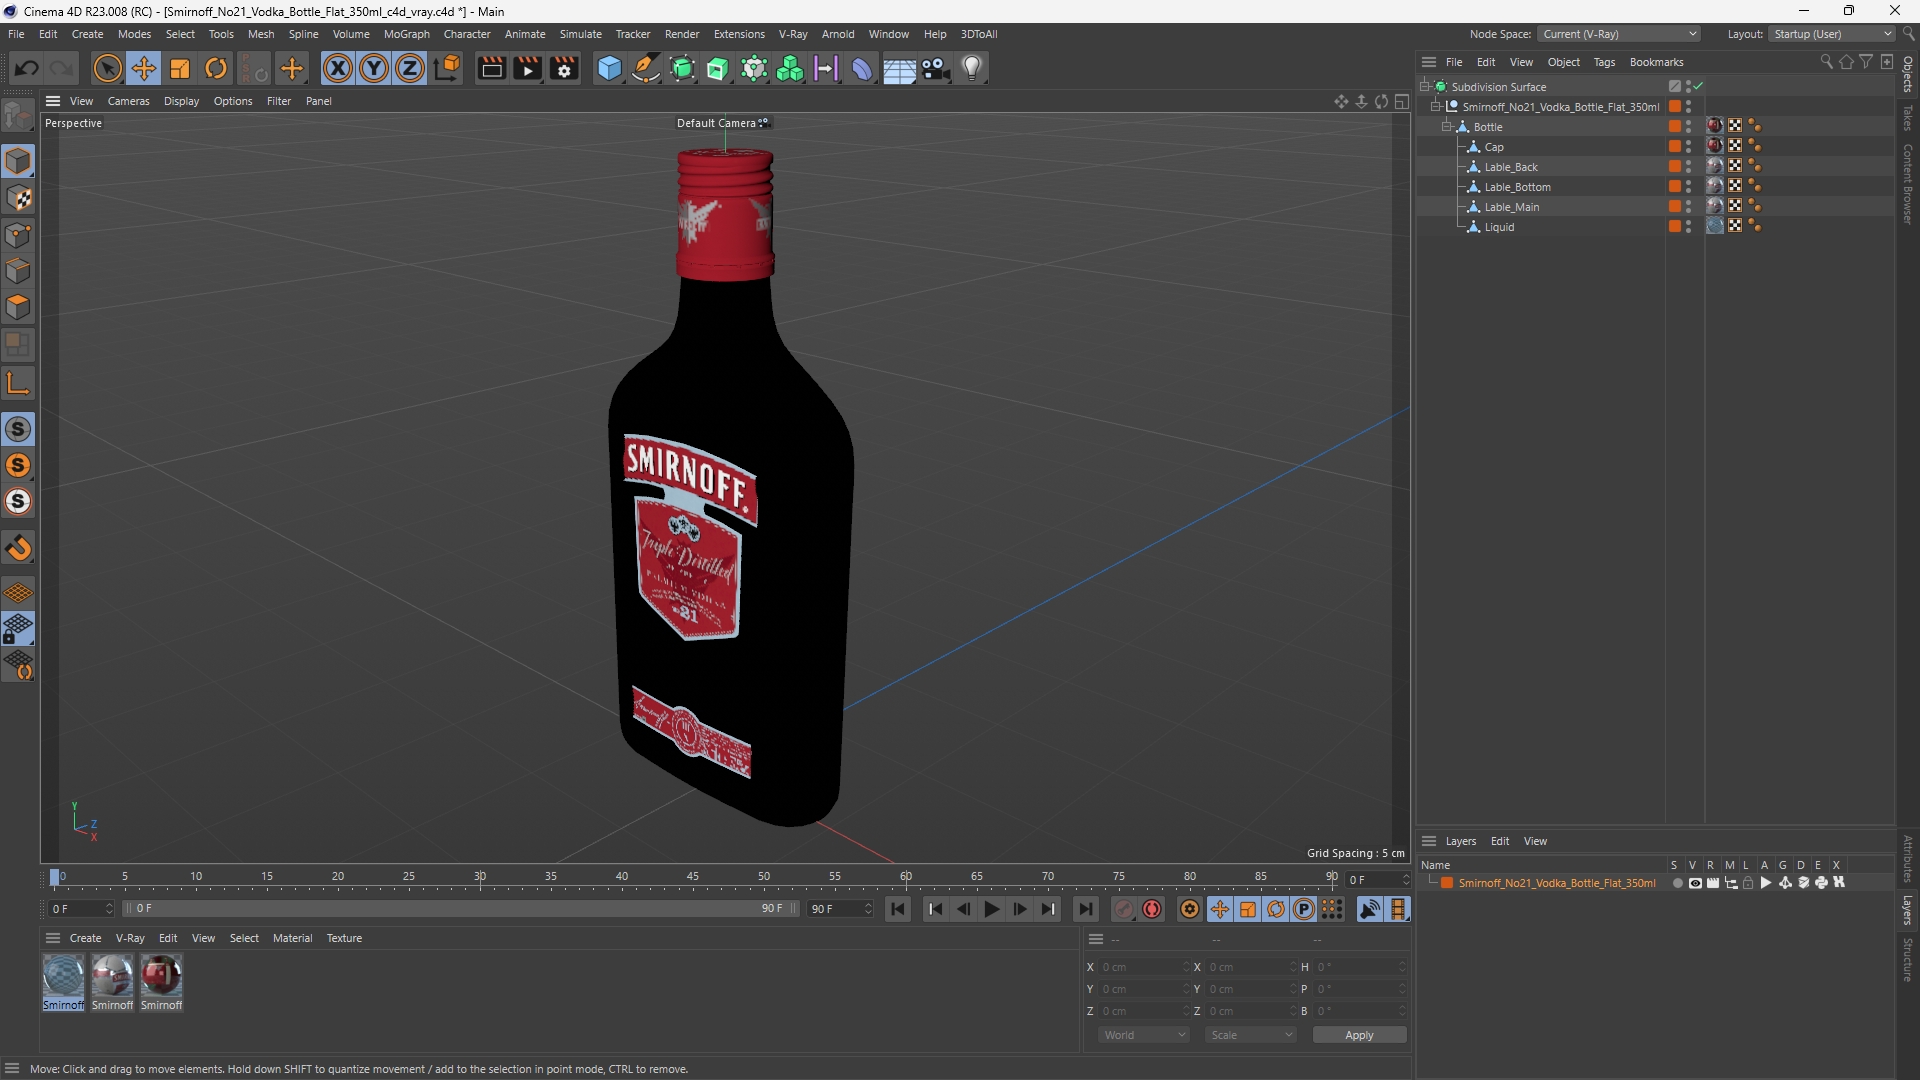Viewport: 1920px width, 1080px height.
Task: Go to the end of animation
Action: click(x=1085, y=909)
